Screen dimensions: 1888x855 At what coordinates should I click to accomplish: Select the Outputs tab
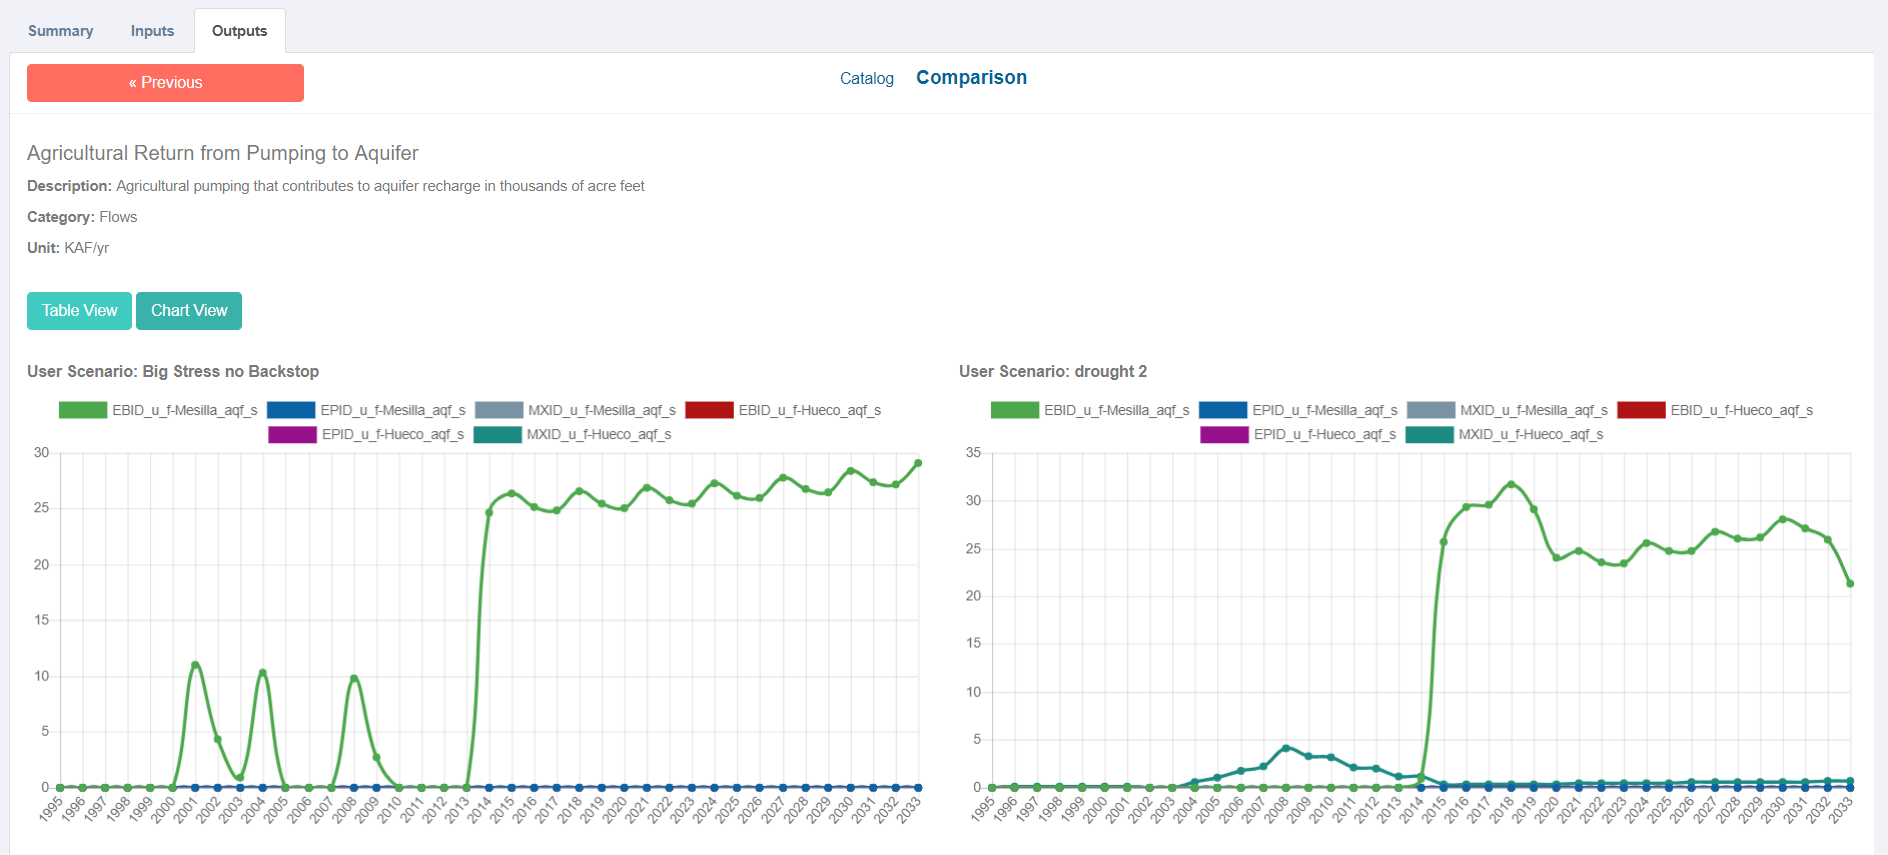point(240,31)
